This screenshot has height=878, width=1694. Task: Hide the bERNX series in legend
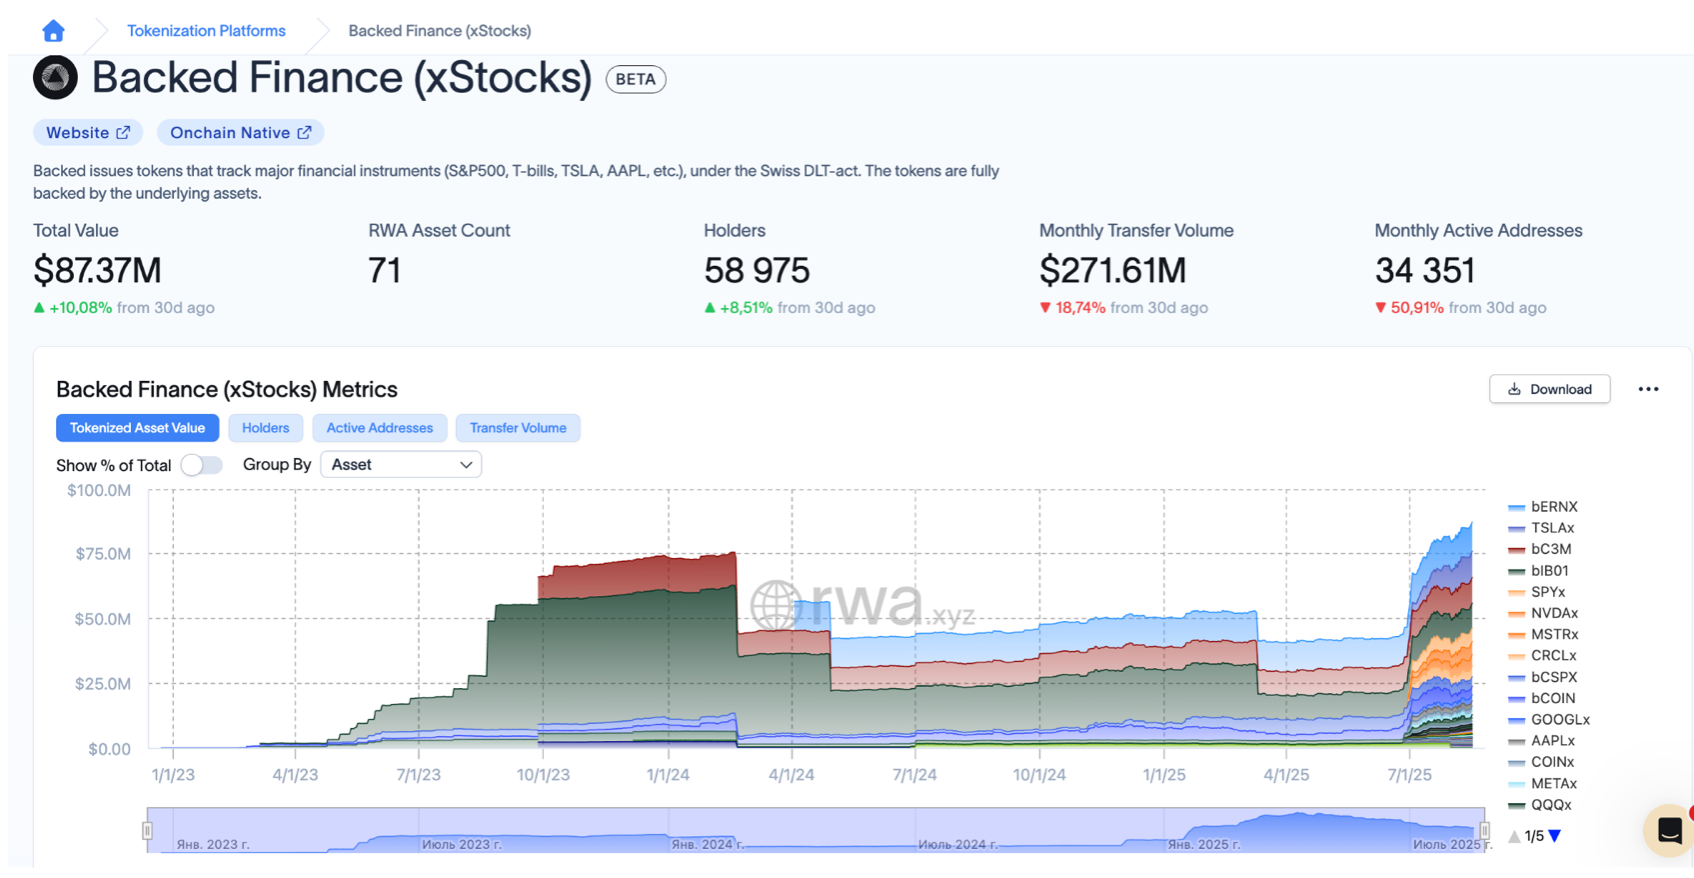pyautogui.click(x=1553, y=507)
